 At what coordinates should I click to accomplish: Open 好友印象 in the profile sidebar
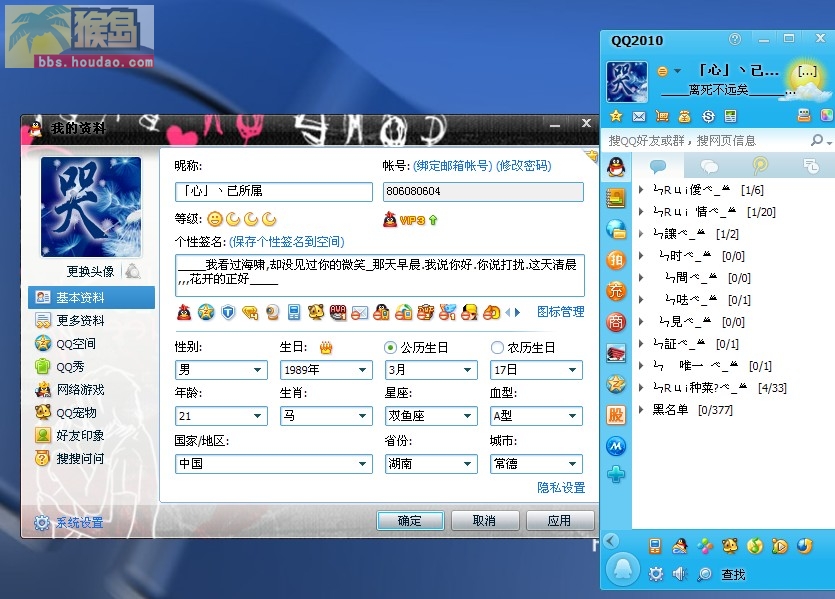(x=80, y=436)
